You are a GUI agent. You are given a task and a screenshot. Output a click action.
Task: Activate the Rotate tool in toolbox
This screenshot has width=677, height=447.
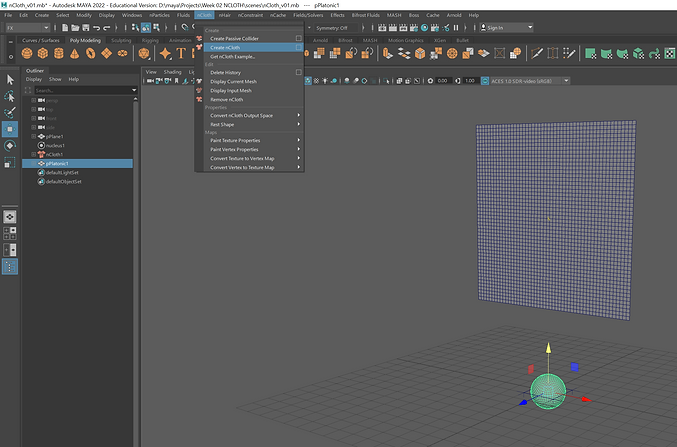(10, 146)
